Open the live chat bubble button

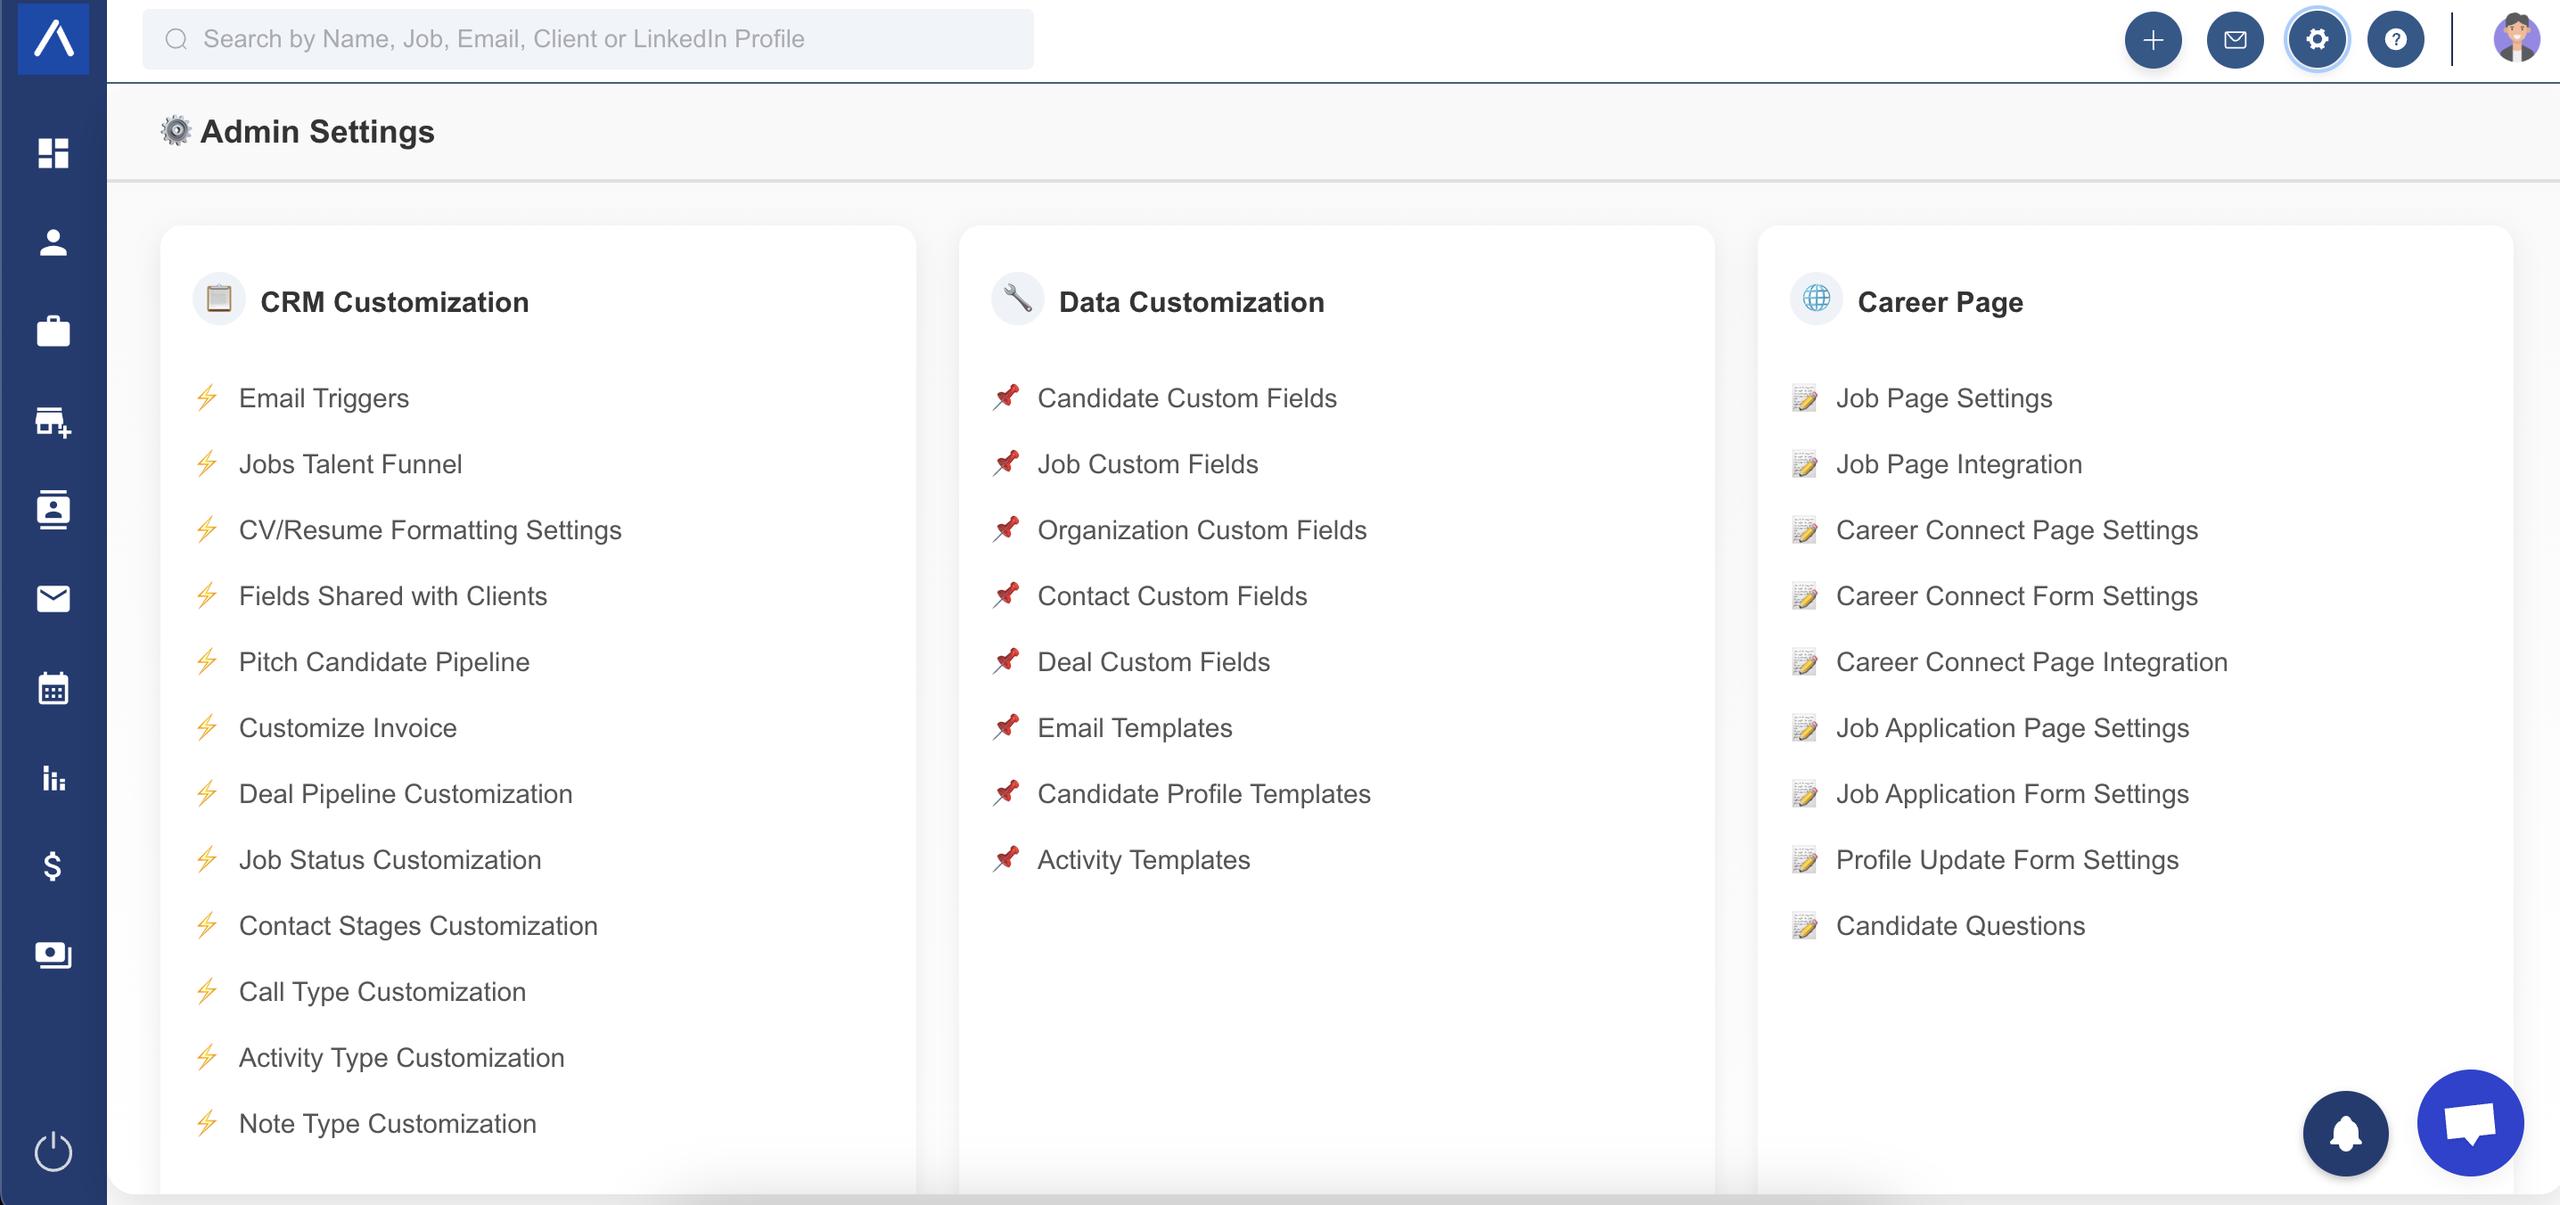[x=2470, y=1123]
